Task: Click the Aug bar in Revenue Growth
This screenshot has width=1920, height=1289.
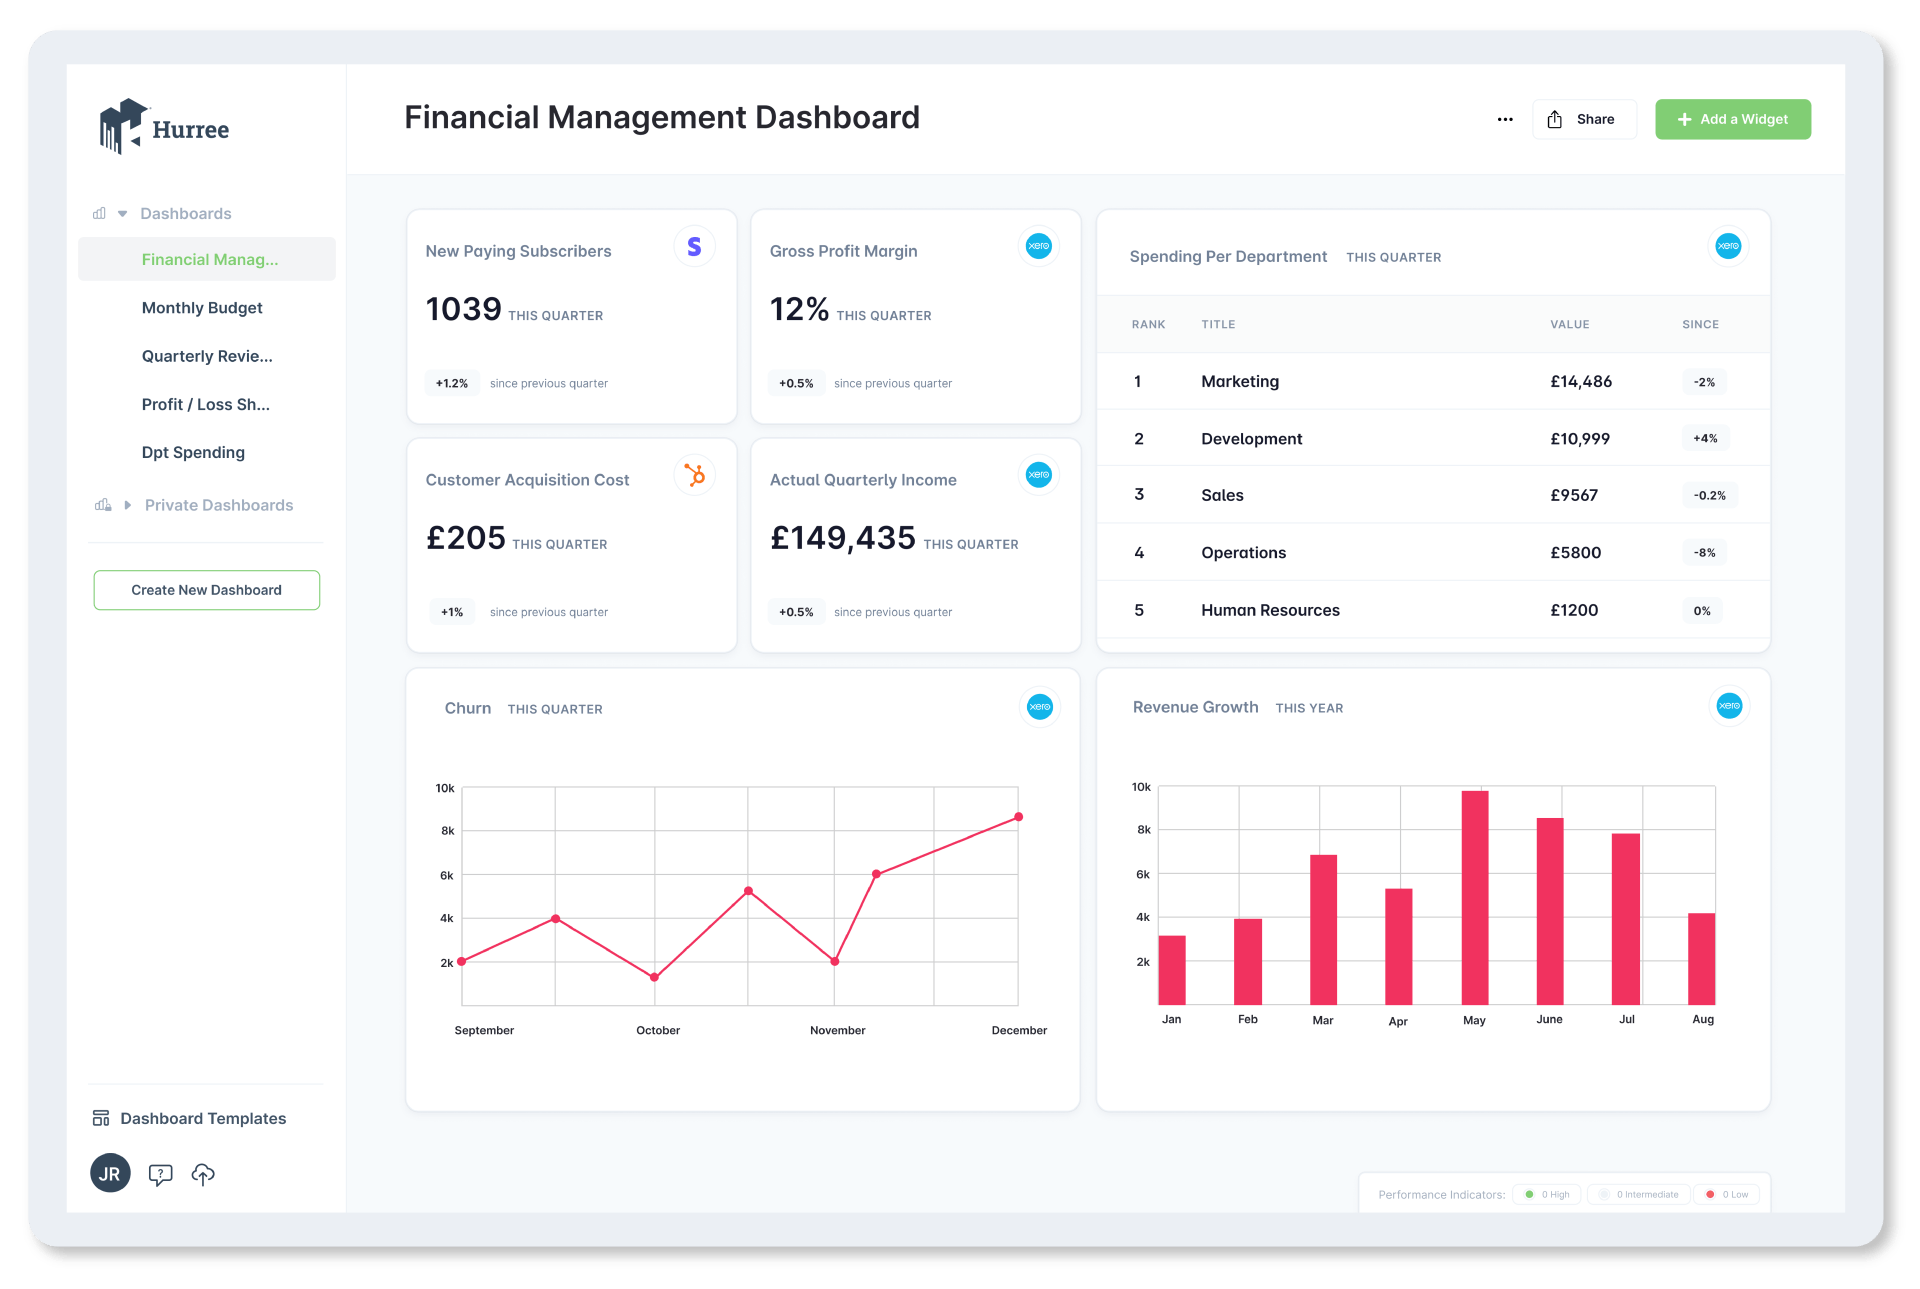Action: (1702, 958)
